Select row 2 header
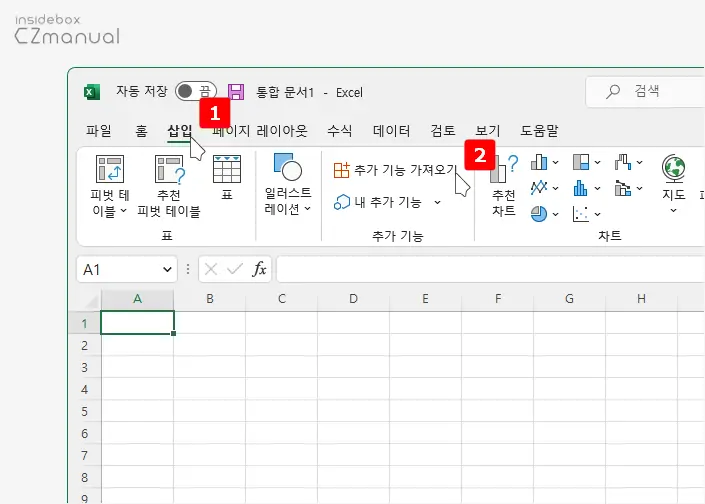Screen dimensions: 705x504 (85, 345)
